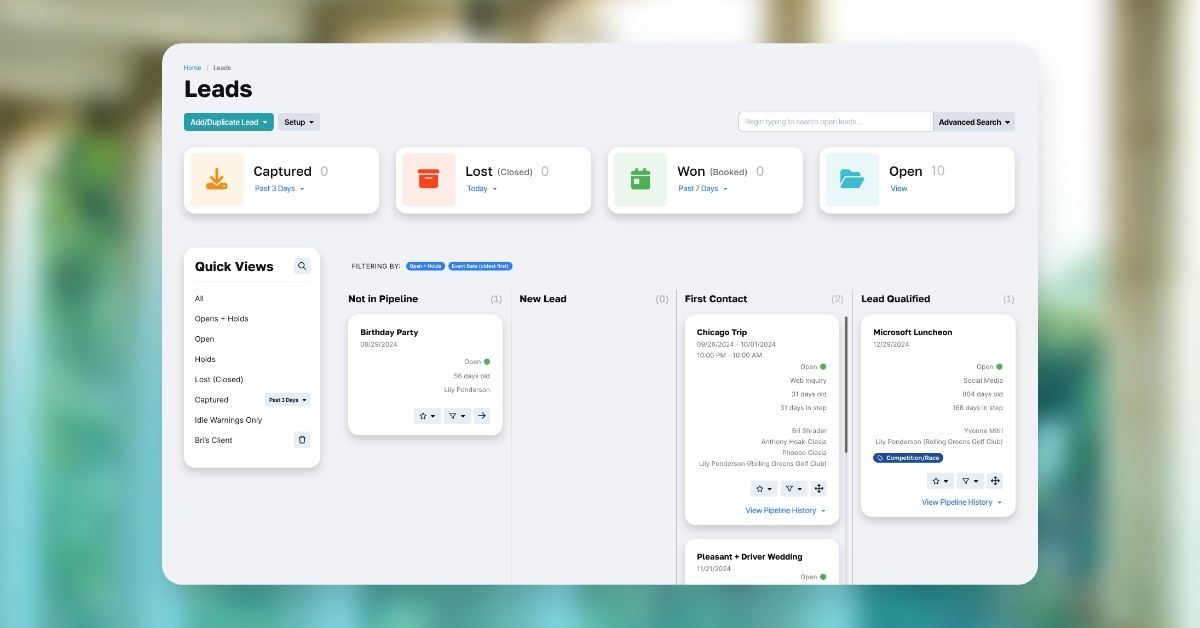Change Lost card's Today range dropdown
Viewport: 1200px width, 628px height.
(481, 188)
